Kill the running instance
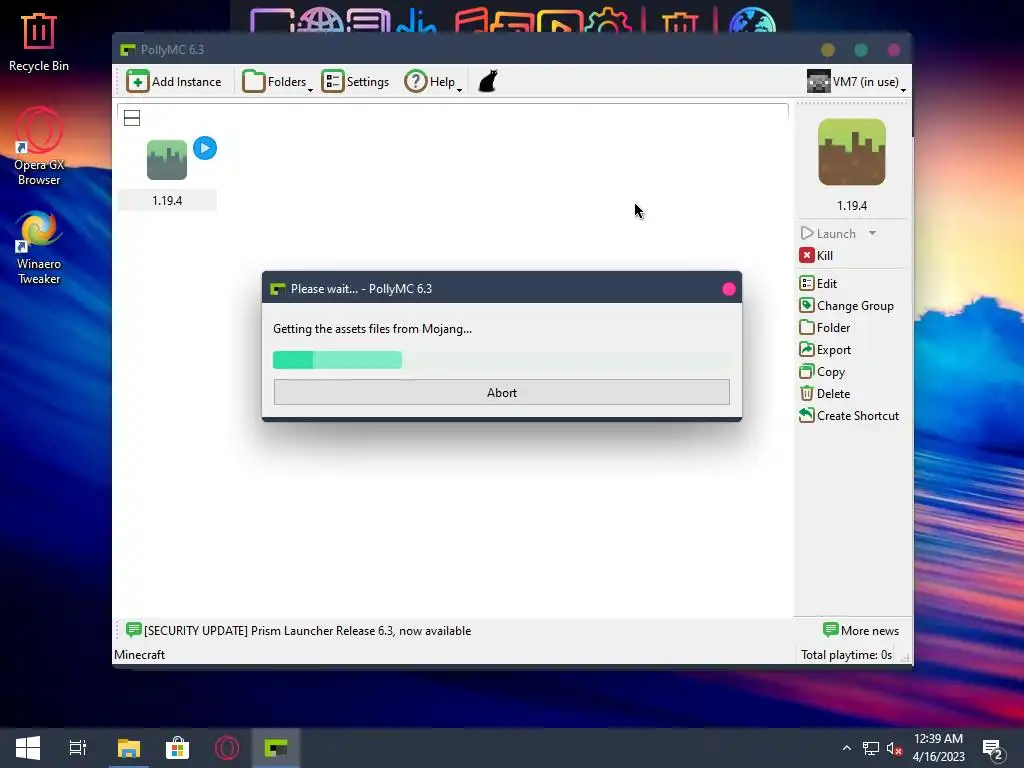The width and height of the screenshot is (1024, 768). coord(816,255)
